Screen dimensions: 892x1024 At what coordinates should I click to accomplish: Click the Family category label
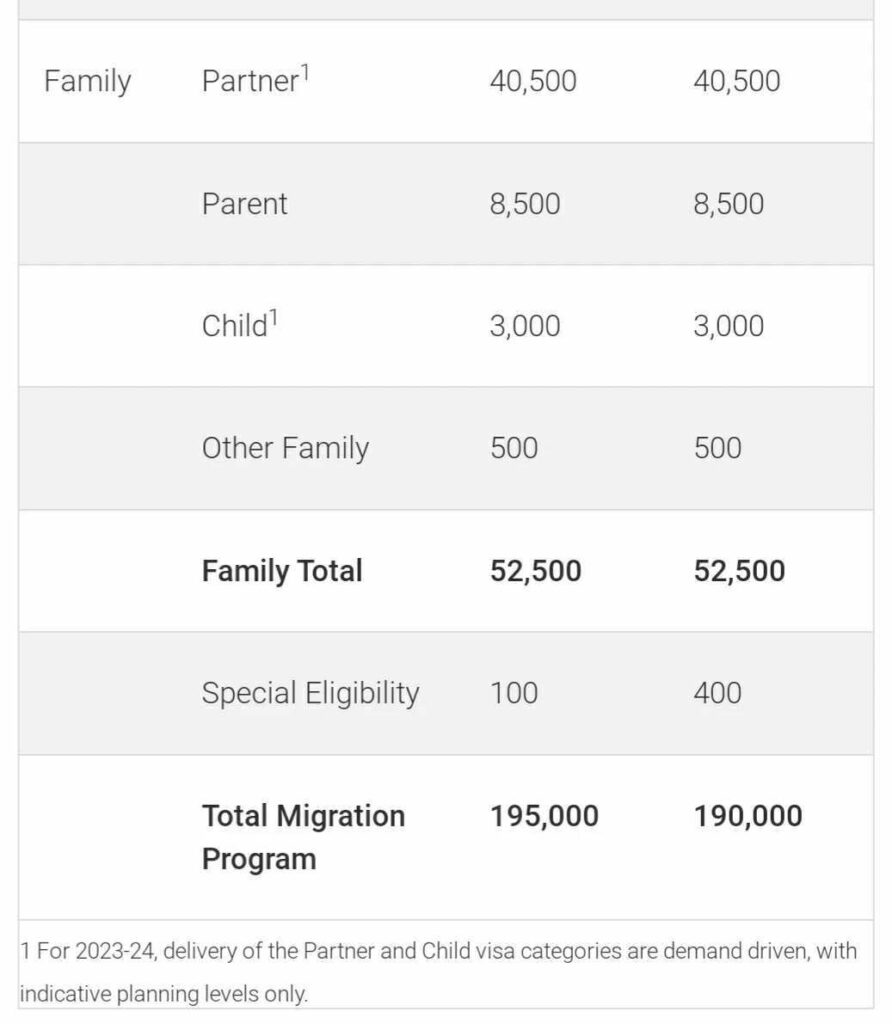(x=87, y=81)
